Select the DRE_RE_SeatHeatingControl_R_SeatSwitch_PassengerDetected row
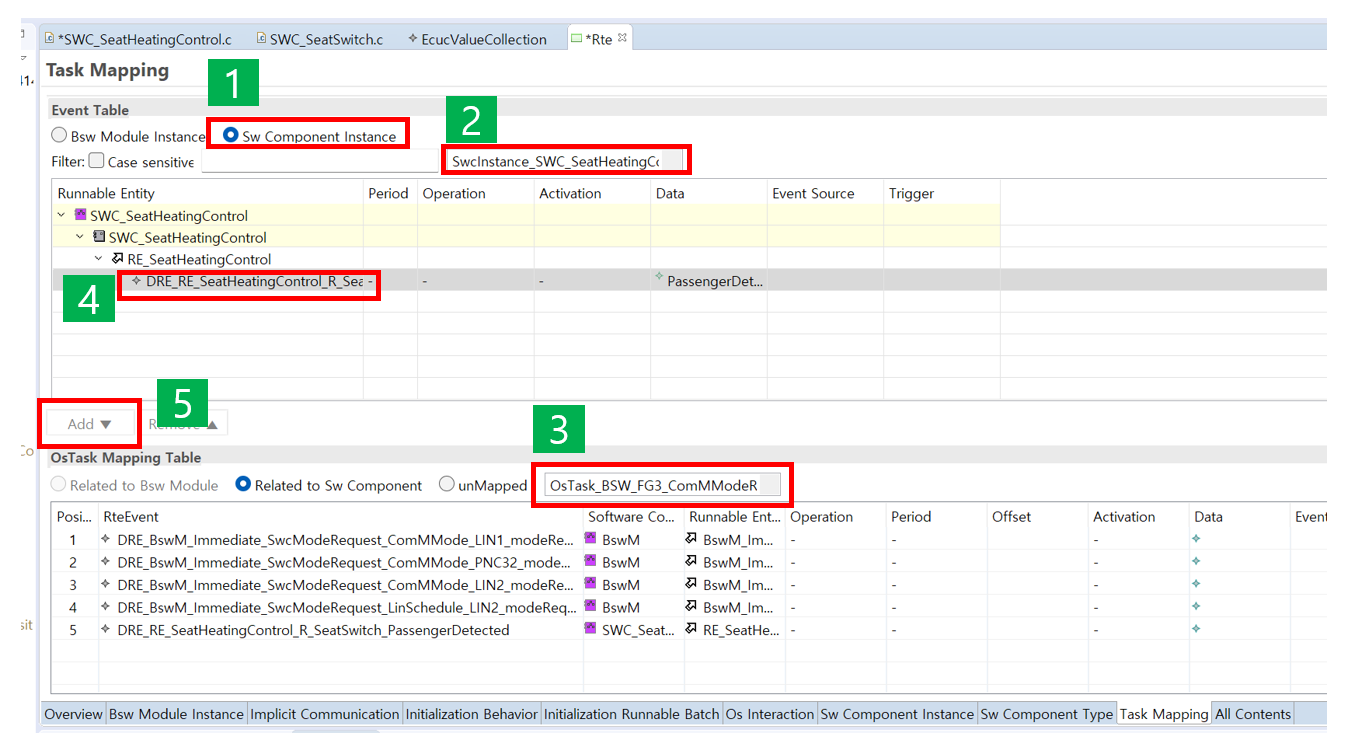 689,629
